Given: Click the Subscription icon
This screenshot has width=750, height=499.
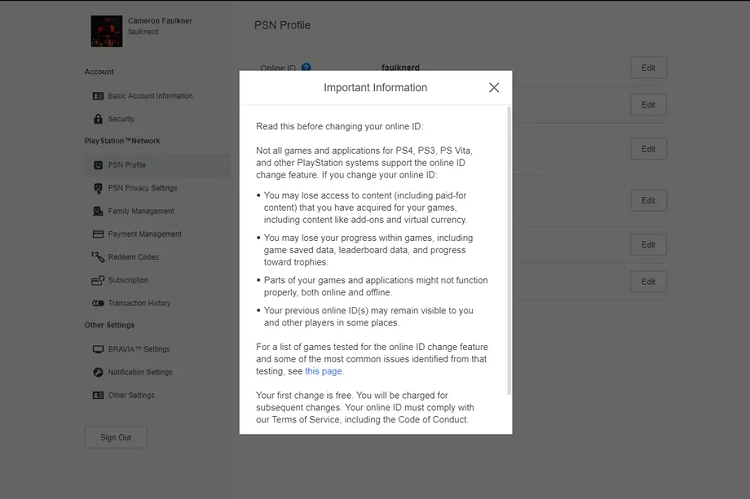Looking at the screenshot, I should coord(98,280).
